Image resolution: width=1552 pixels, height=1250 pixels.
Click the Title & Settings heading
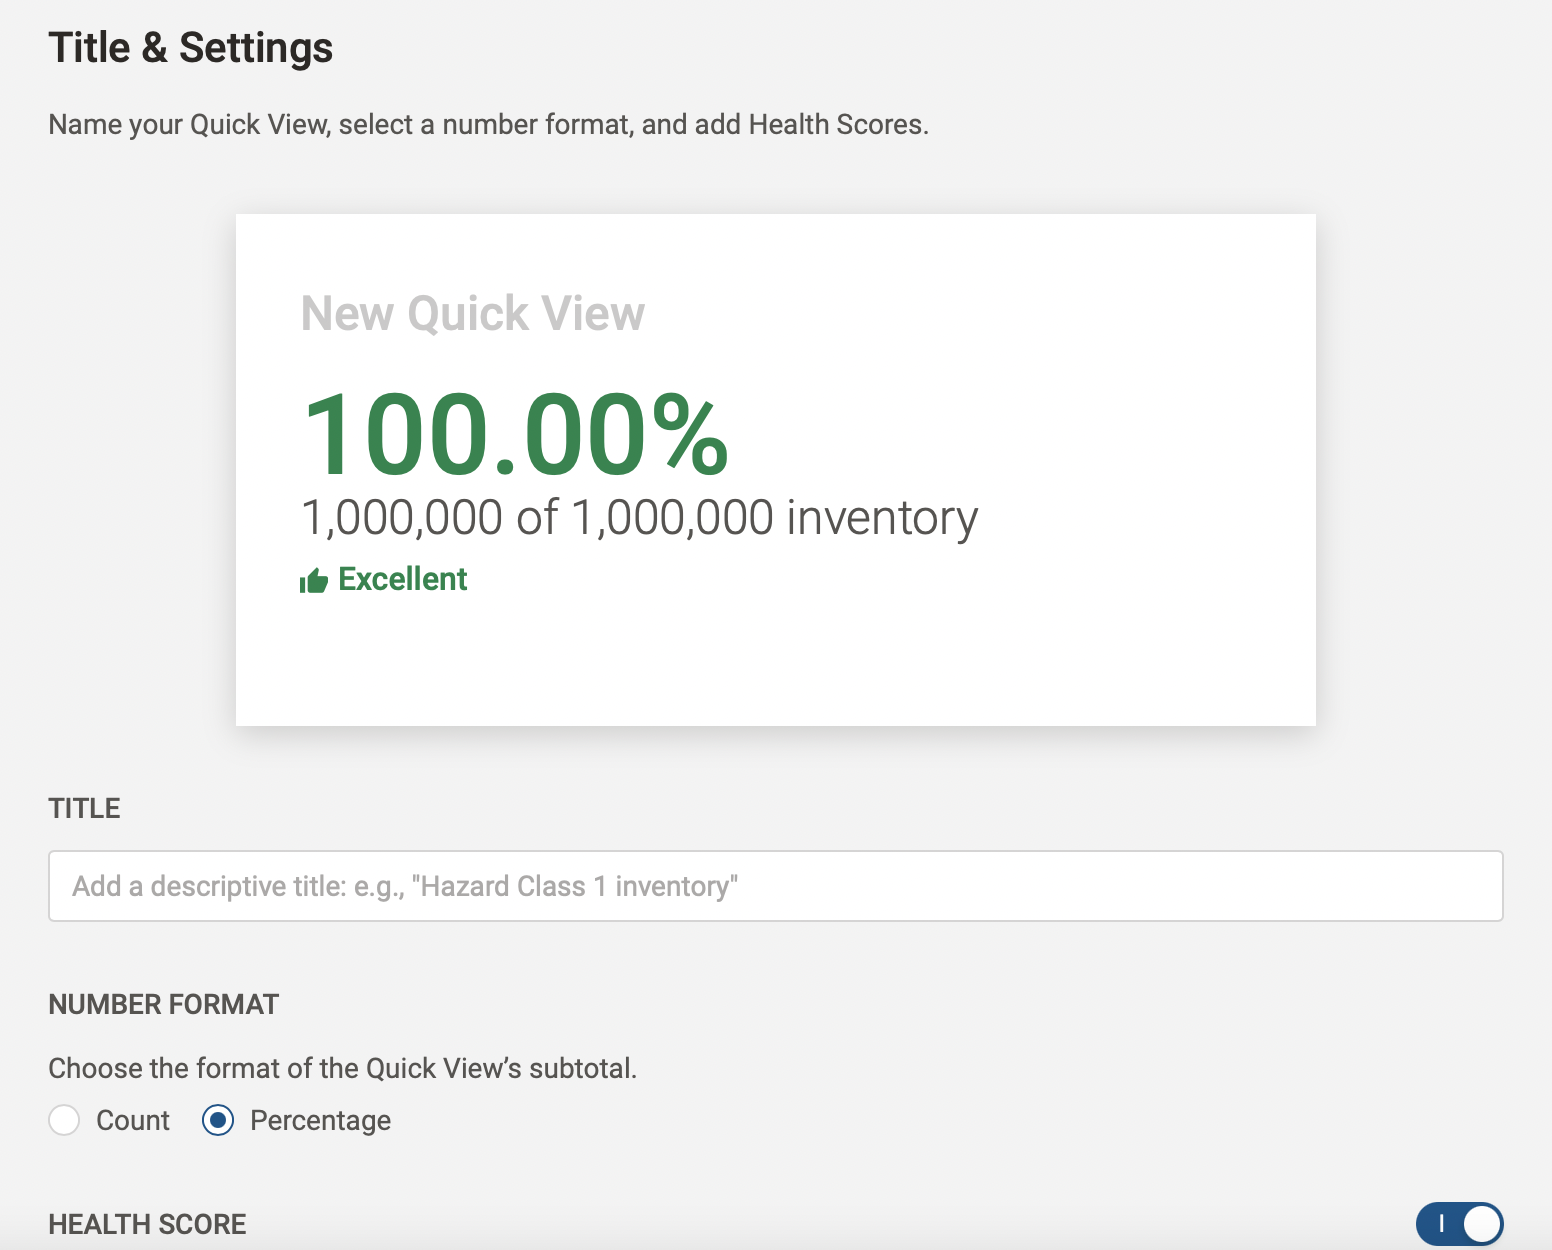click(x=191, y=48)
